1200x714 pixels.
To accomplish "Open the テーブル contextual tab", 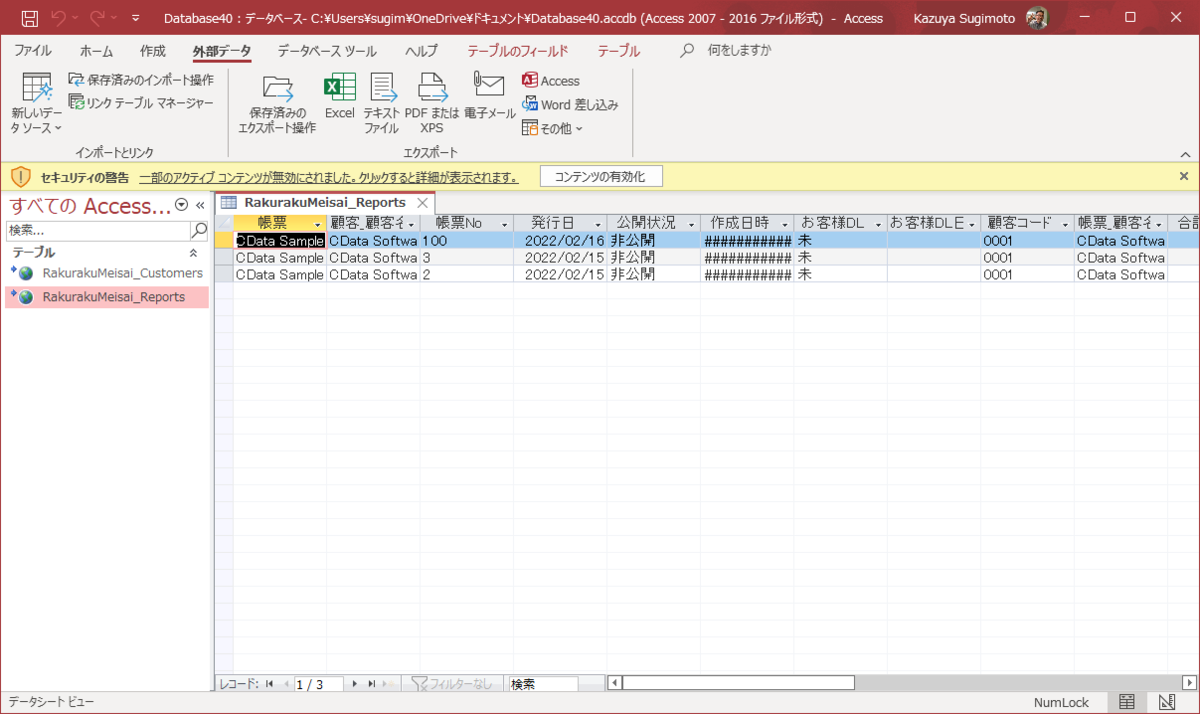I will point(619,51).
